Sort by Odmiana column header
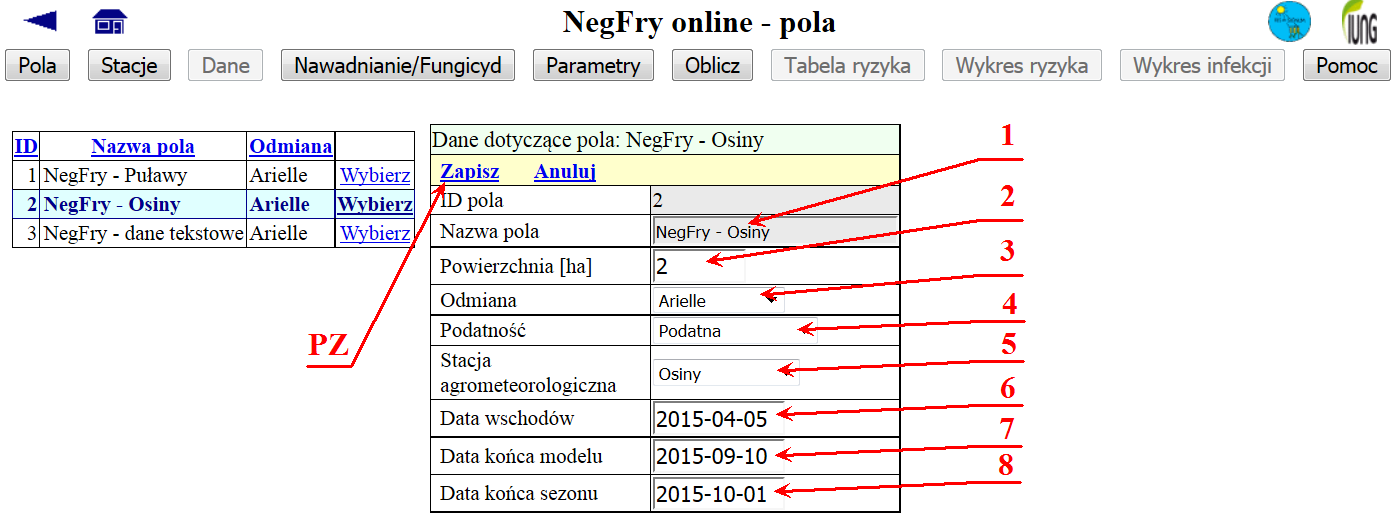1396x516 pixels. coord(291,147)
